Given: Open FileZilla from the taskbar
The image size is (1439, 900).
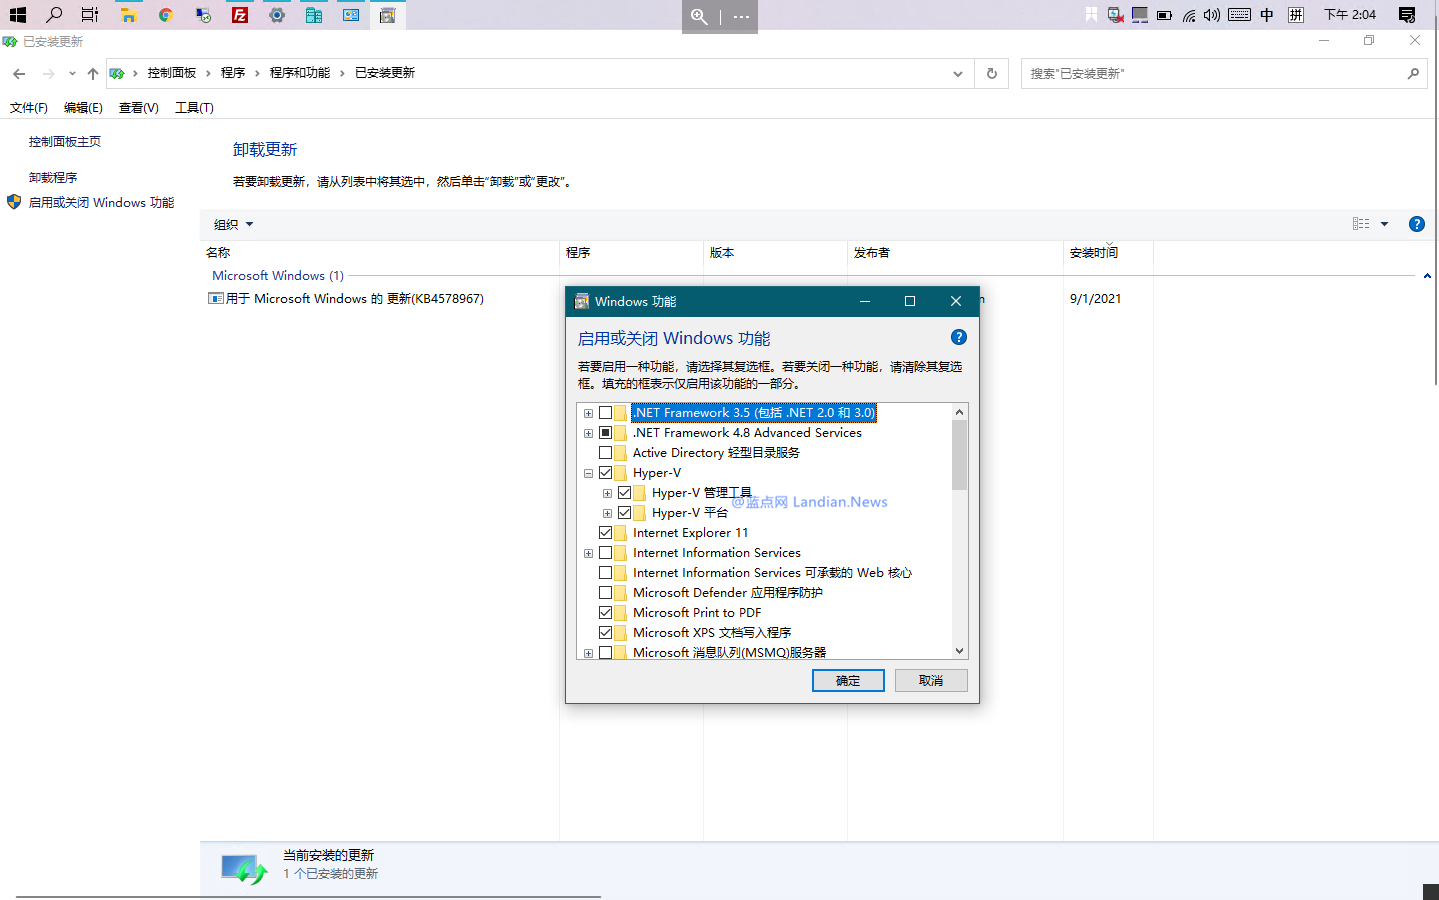Looking at the screenshot, I should [x=240, y=15].
